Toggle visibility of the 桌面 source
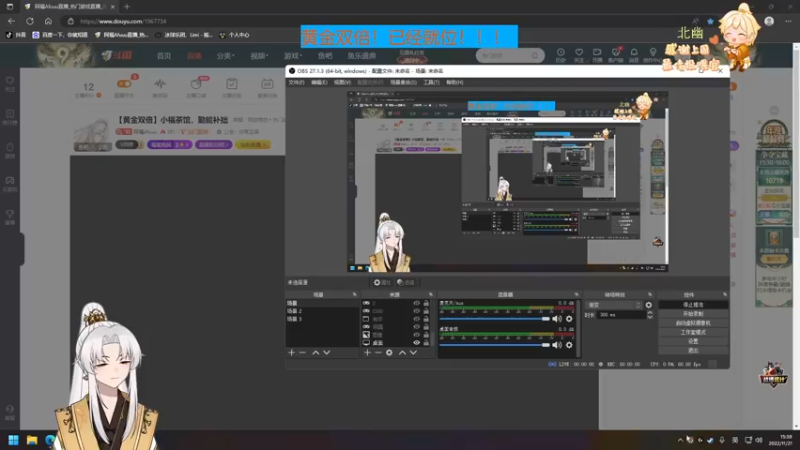The image size is (800, 450). (x=416, y=343)
